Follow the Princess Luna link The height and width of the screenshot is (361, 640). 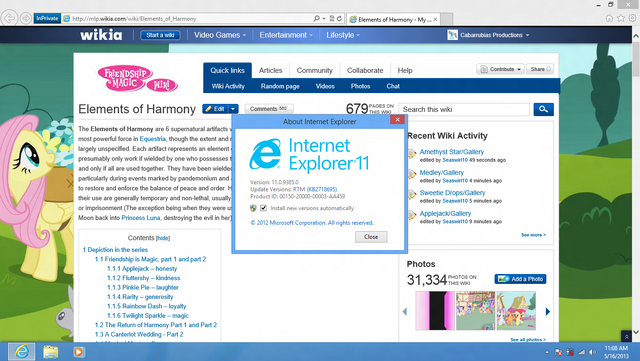pos(141,218)
